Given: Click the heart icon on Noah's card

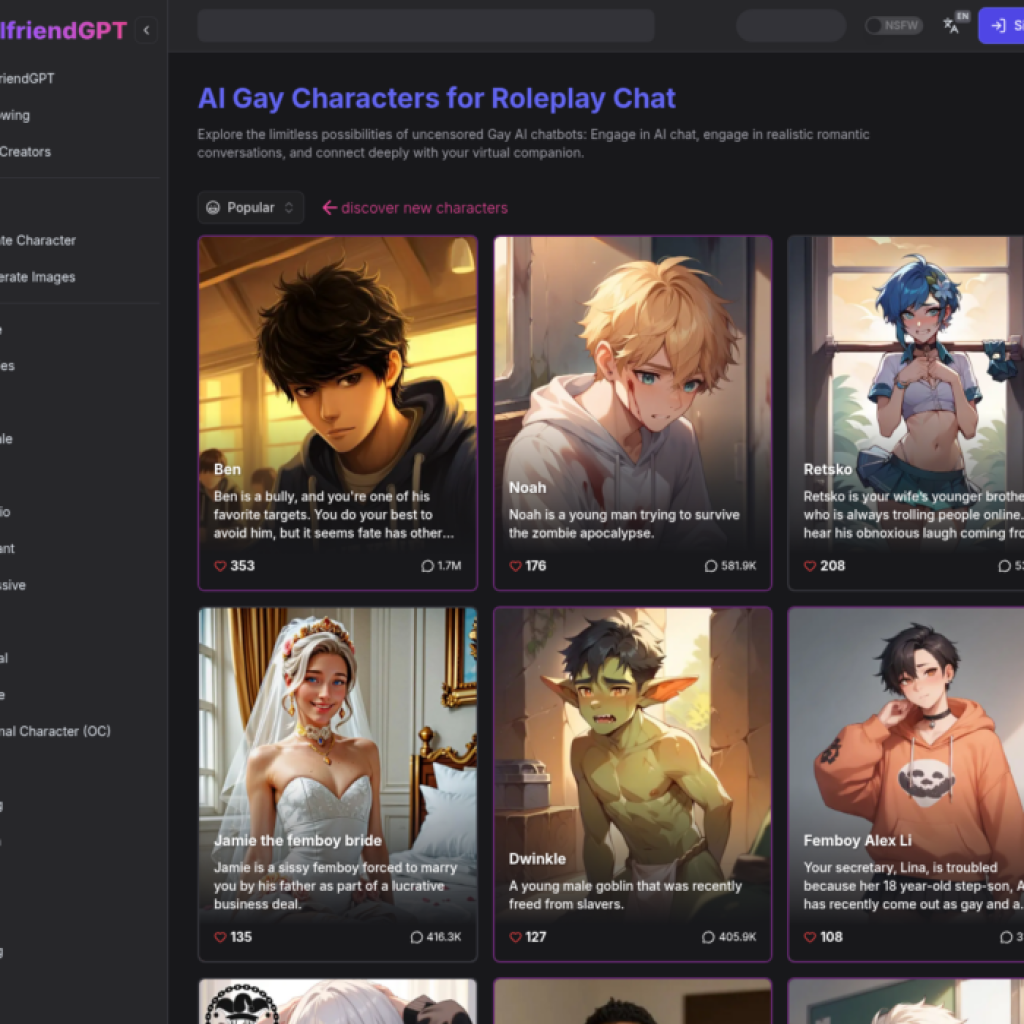Looking at the screenshot, I should [x=516, y=566].
